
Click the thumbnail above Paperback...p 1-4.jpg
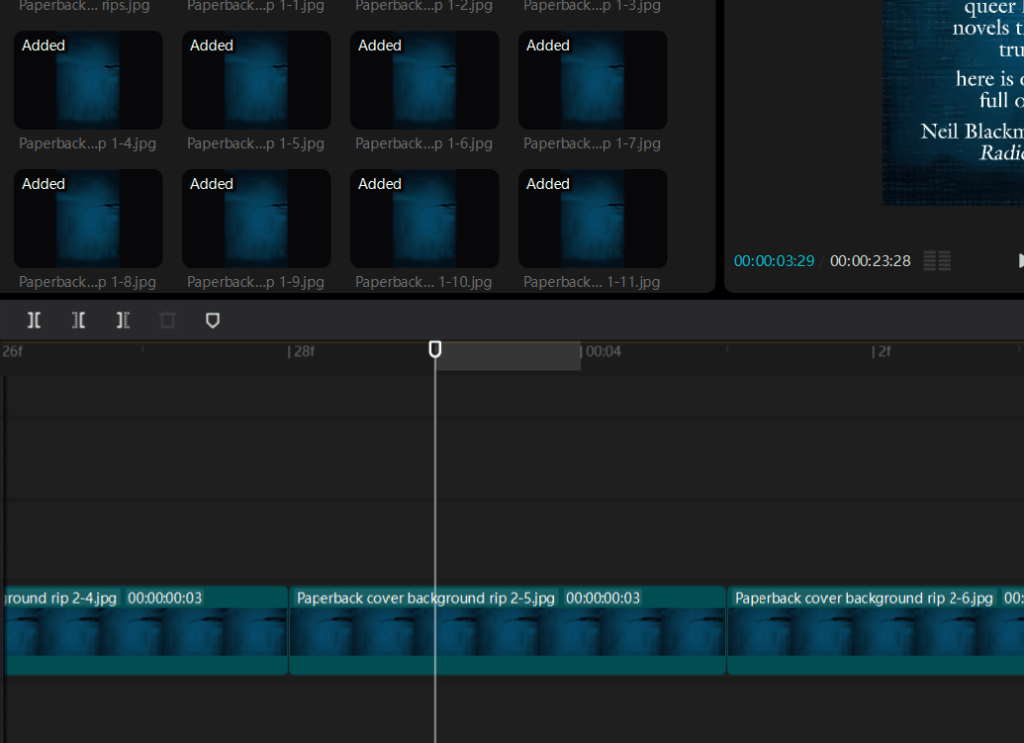[x=88, y=80]
